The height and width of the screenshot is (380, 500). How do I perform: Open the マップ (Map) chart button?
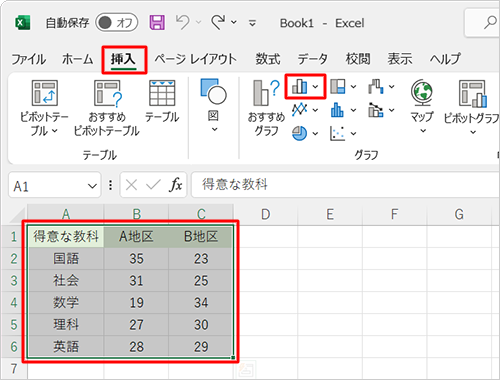[x=422, y=106]
